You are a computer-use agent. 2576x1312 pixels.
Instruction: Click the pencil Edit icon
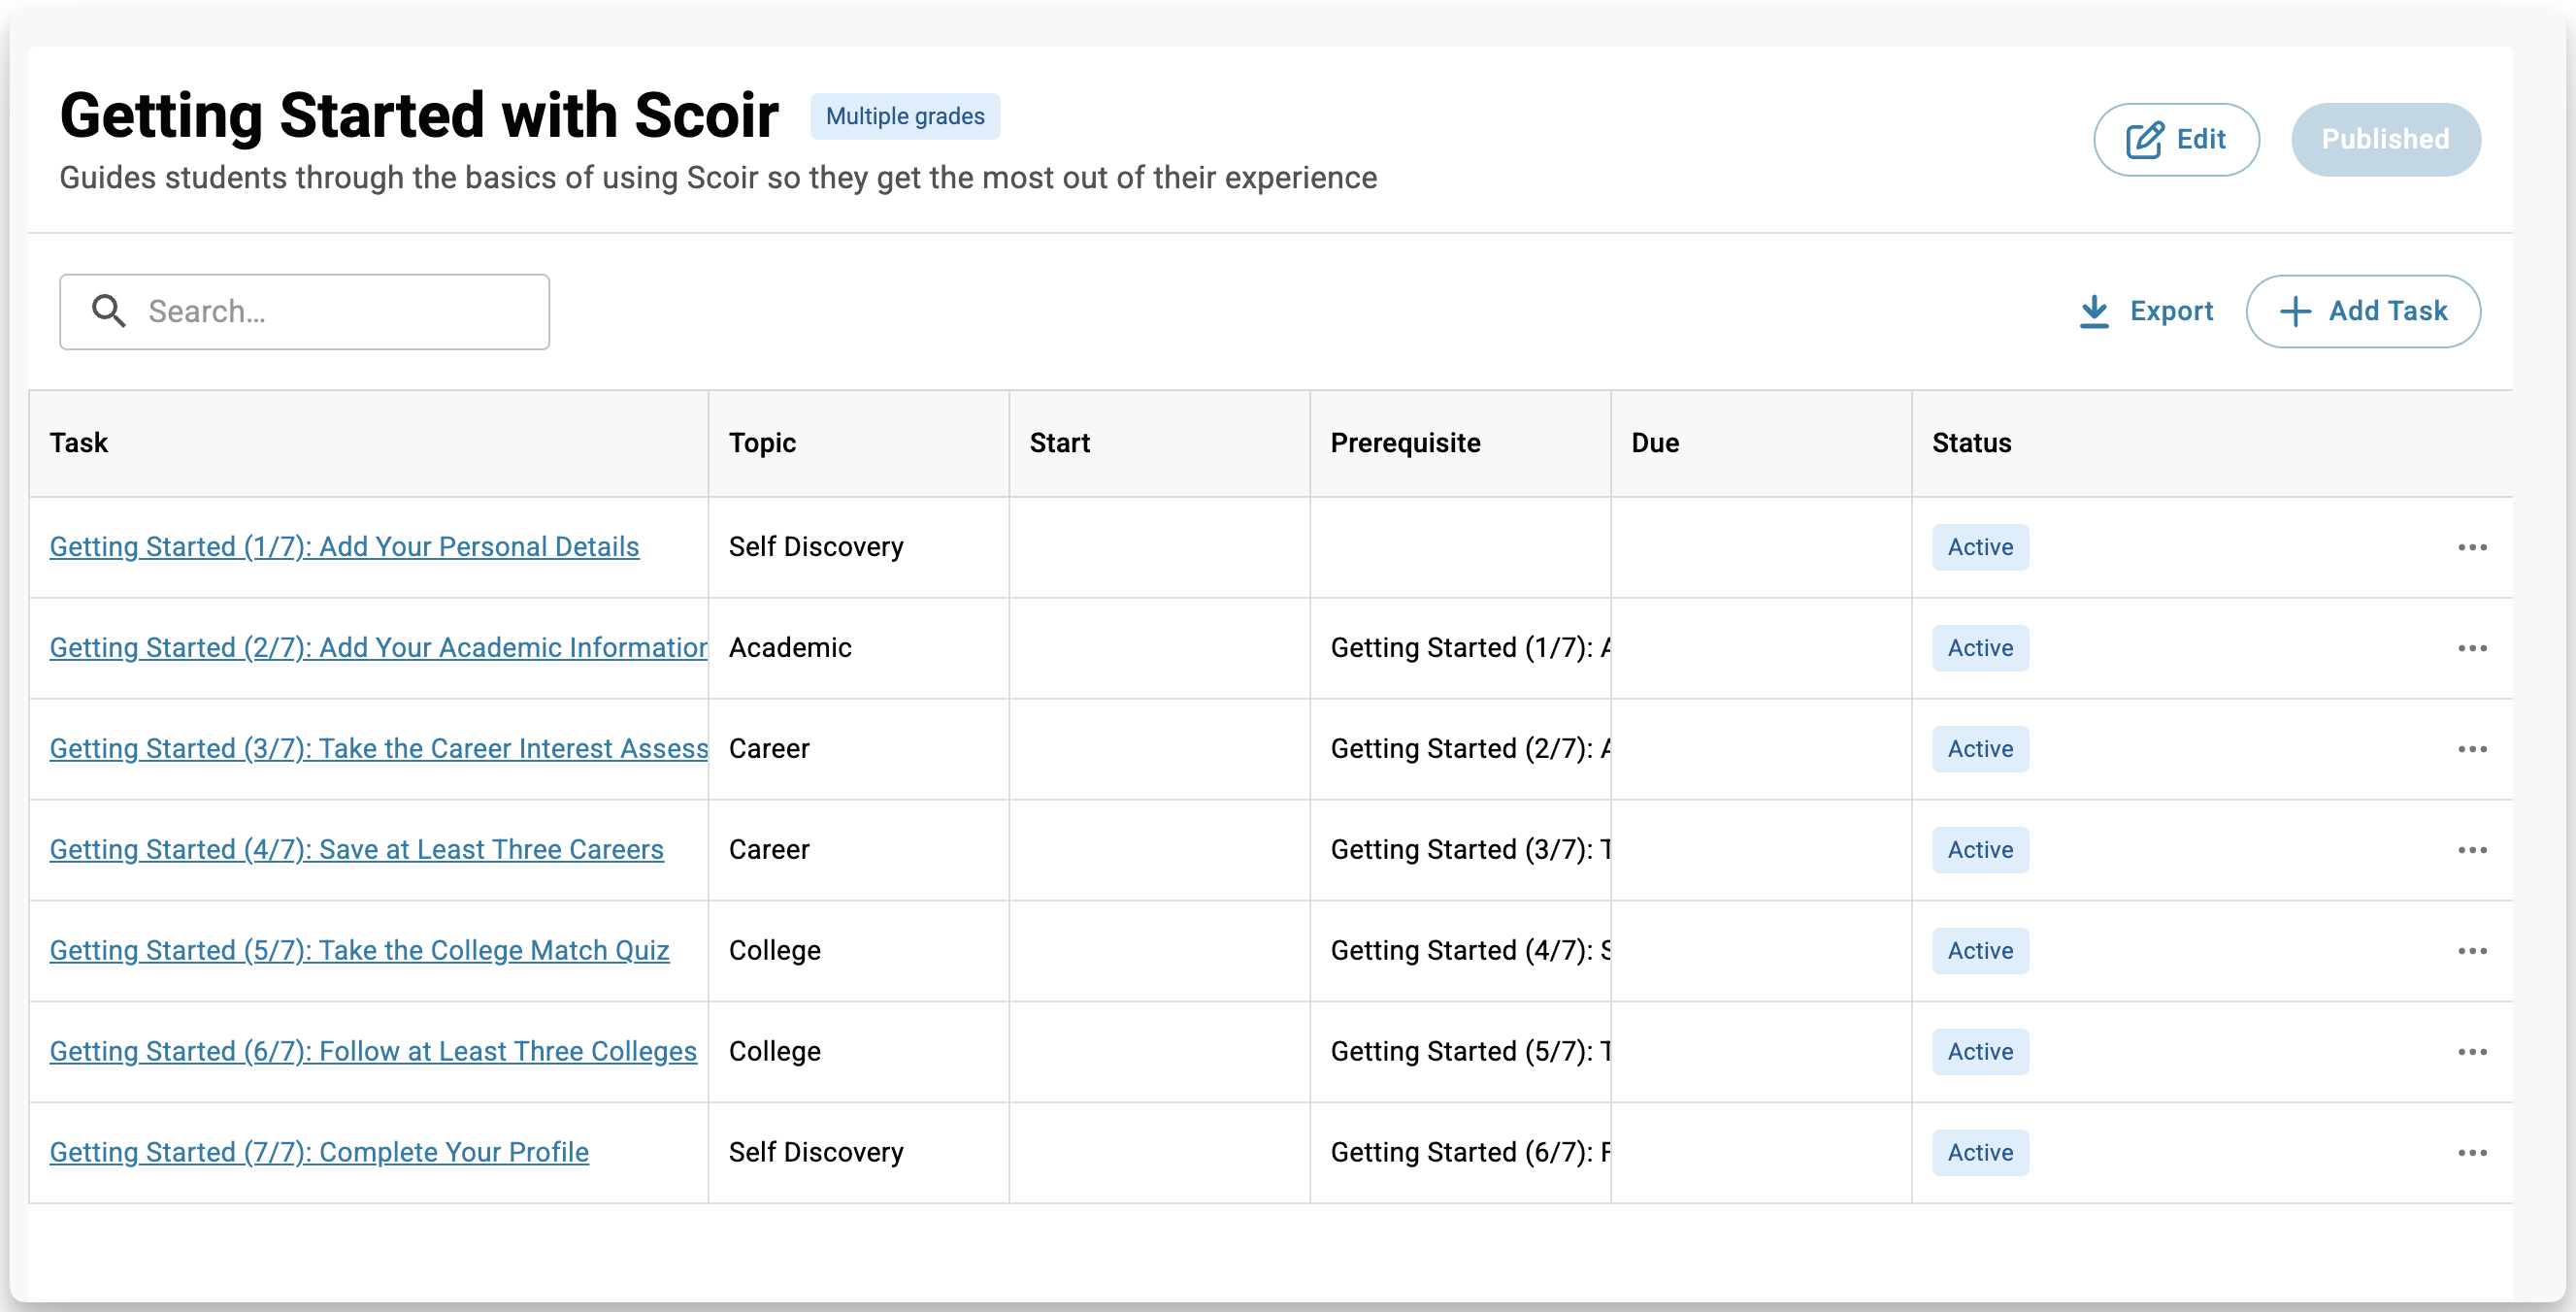point(2144,140)
